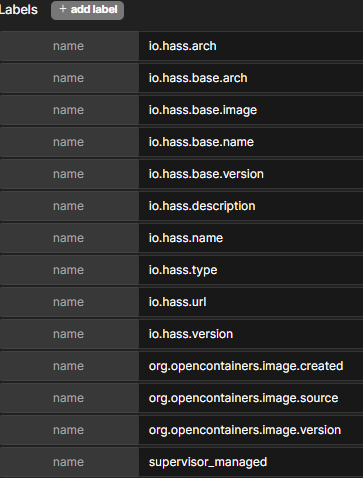The image size is (363, 478).
Task: Edit the io.hass.base.image label name
Action: pos(251,110)
